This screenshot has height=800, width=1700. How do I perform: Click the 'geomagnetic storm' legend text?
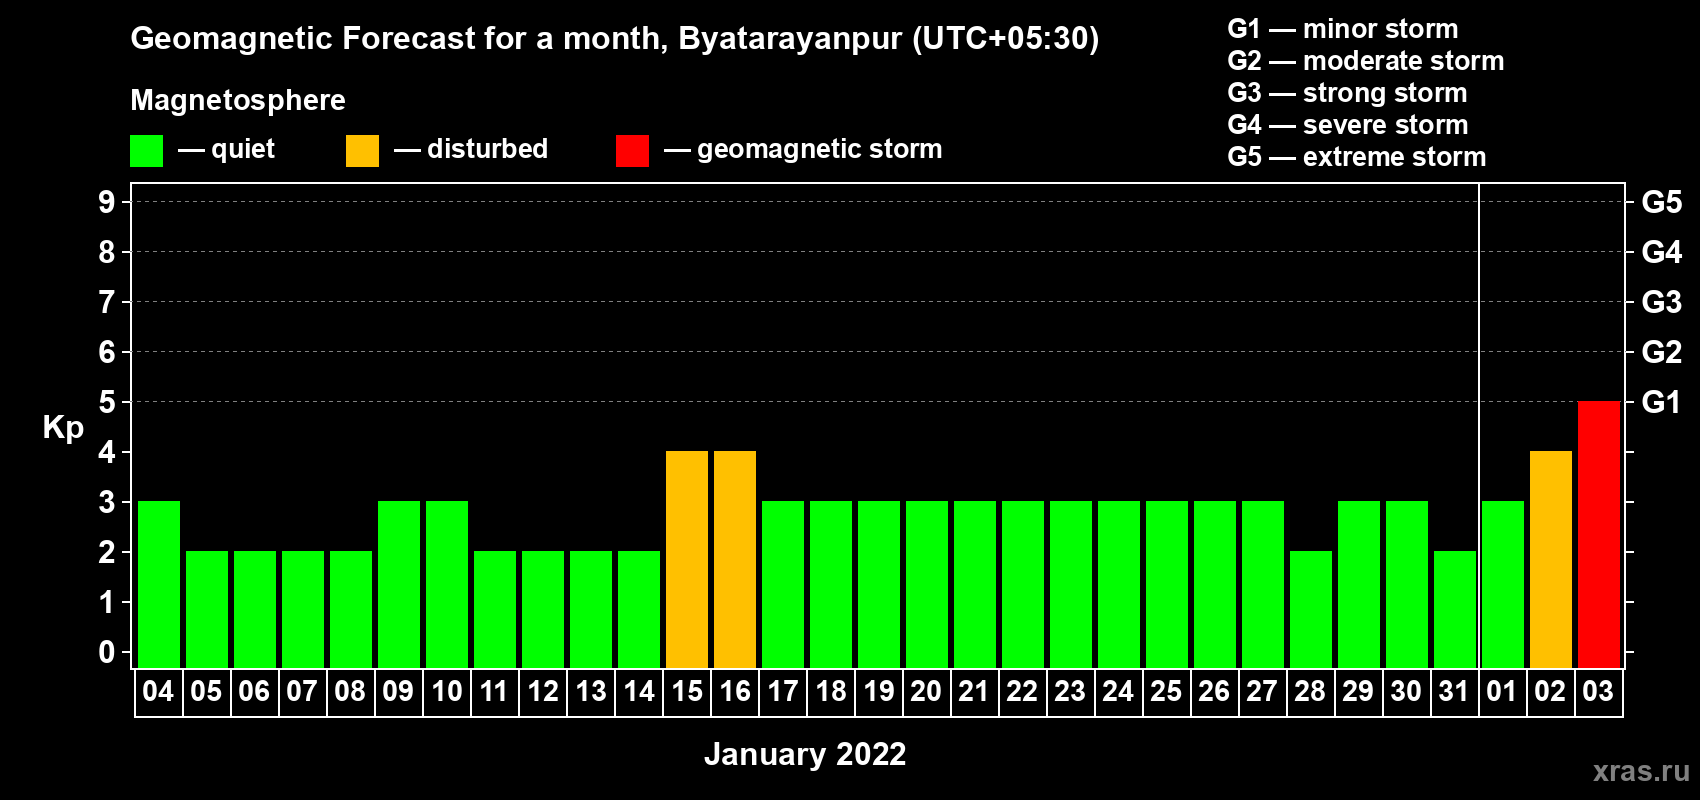[x=820, y=149]
